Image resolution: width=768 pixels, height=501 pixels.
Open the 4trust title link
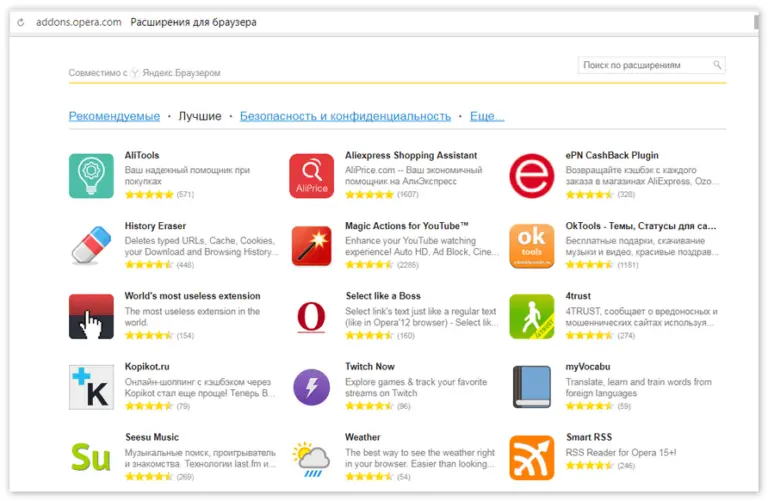point(578,296)
